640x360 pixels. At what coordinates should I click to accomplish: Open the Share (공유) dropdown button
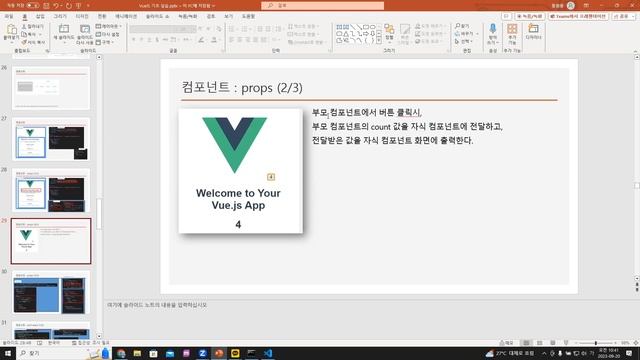tap(624, 16)
